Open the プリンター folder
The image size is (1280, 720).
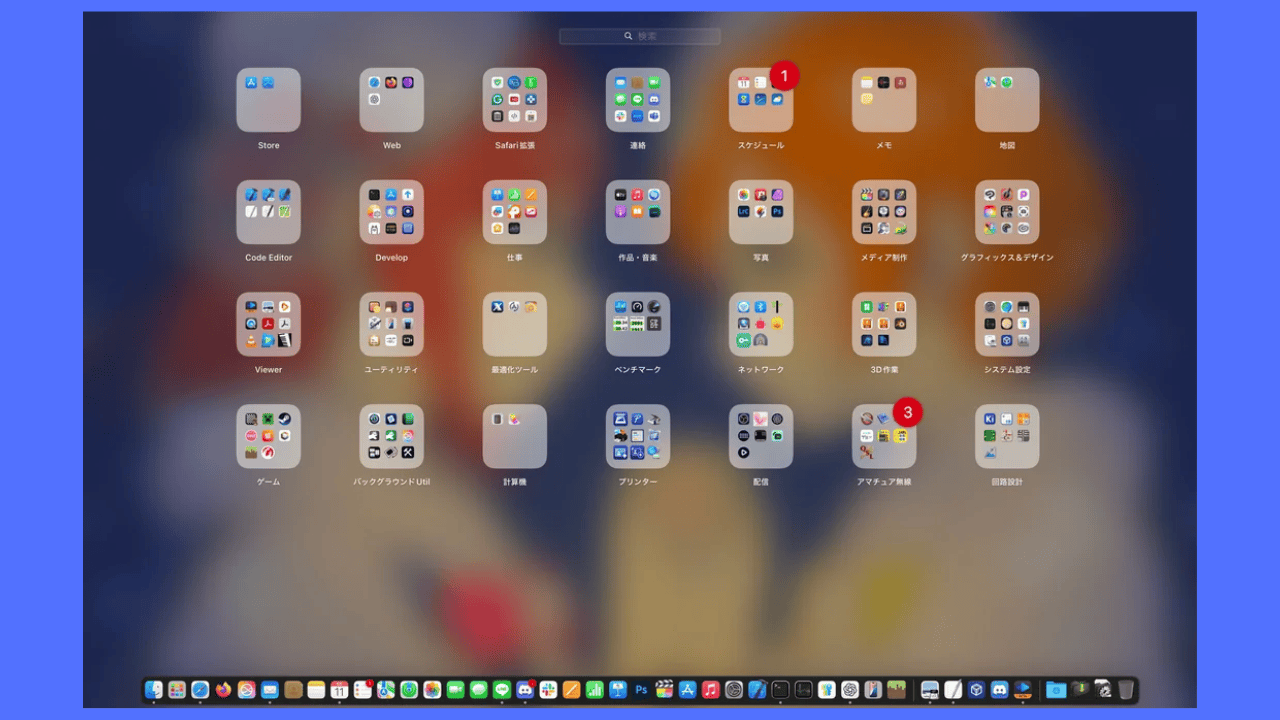[637, 436]
